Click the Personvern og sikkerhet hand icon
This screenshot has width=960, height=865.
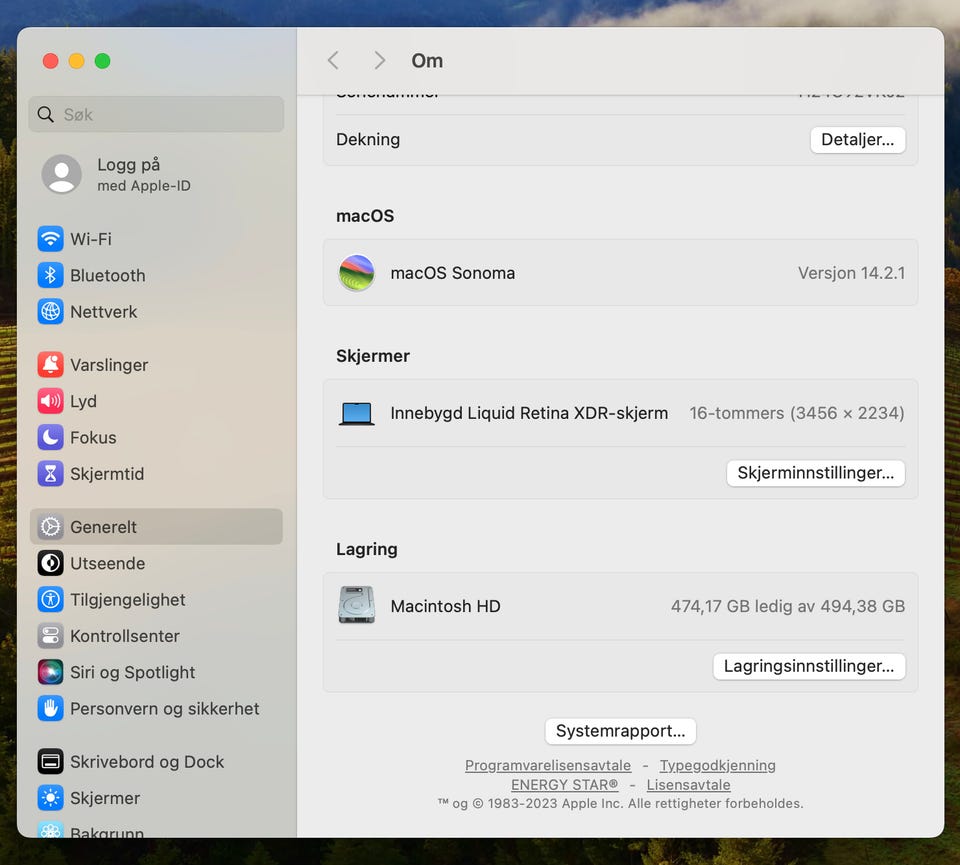(50, 708)
